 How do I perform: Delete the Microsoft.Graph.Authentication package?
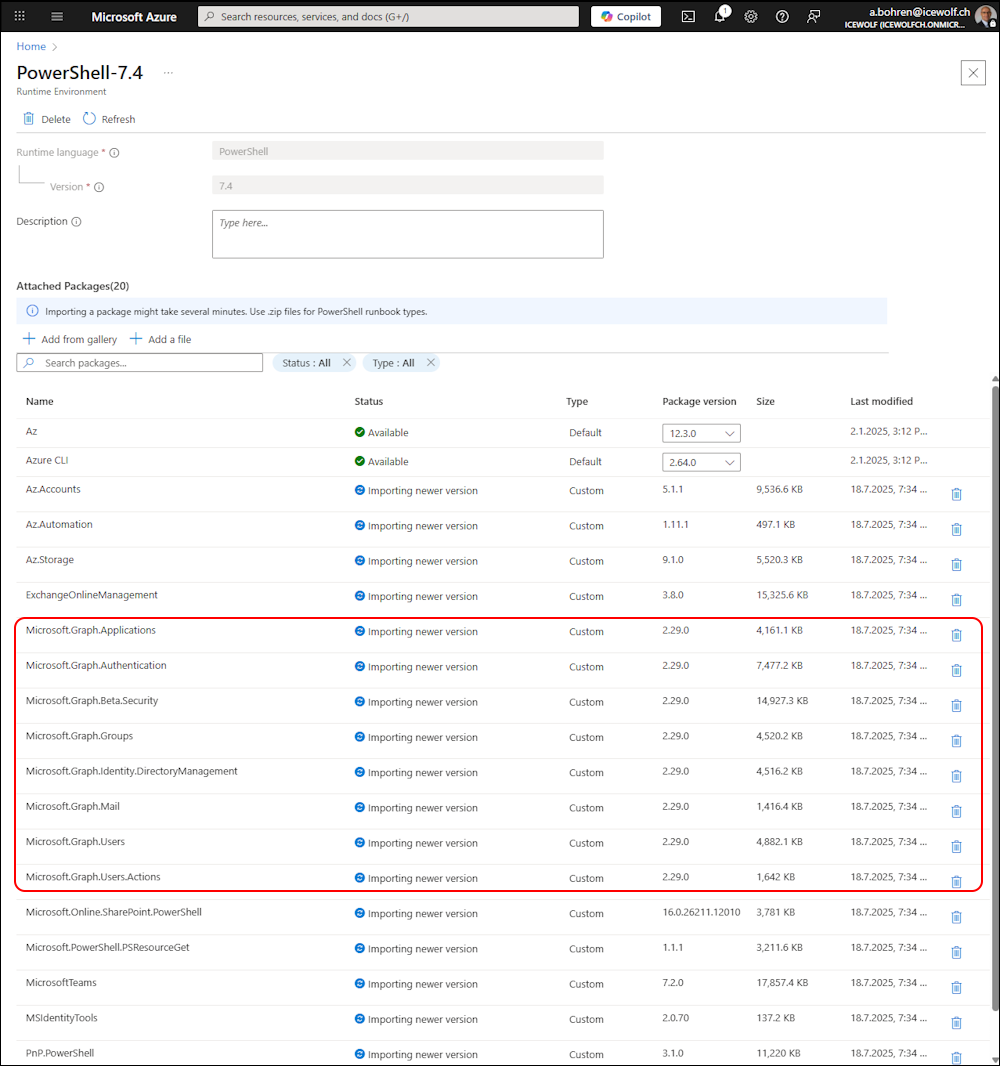[x=956, y=671]
